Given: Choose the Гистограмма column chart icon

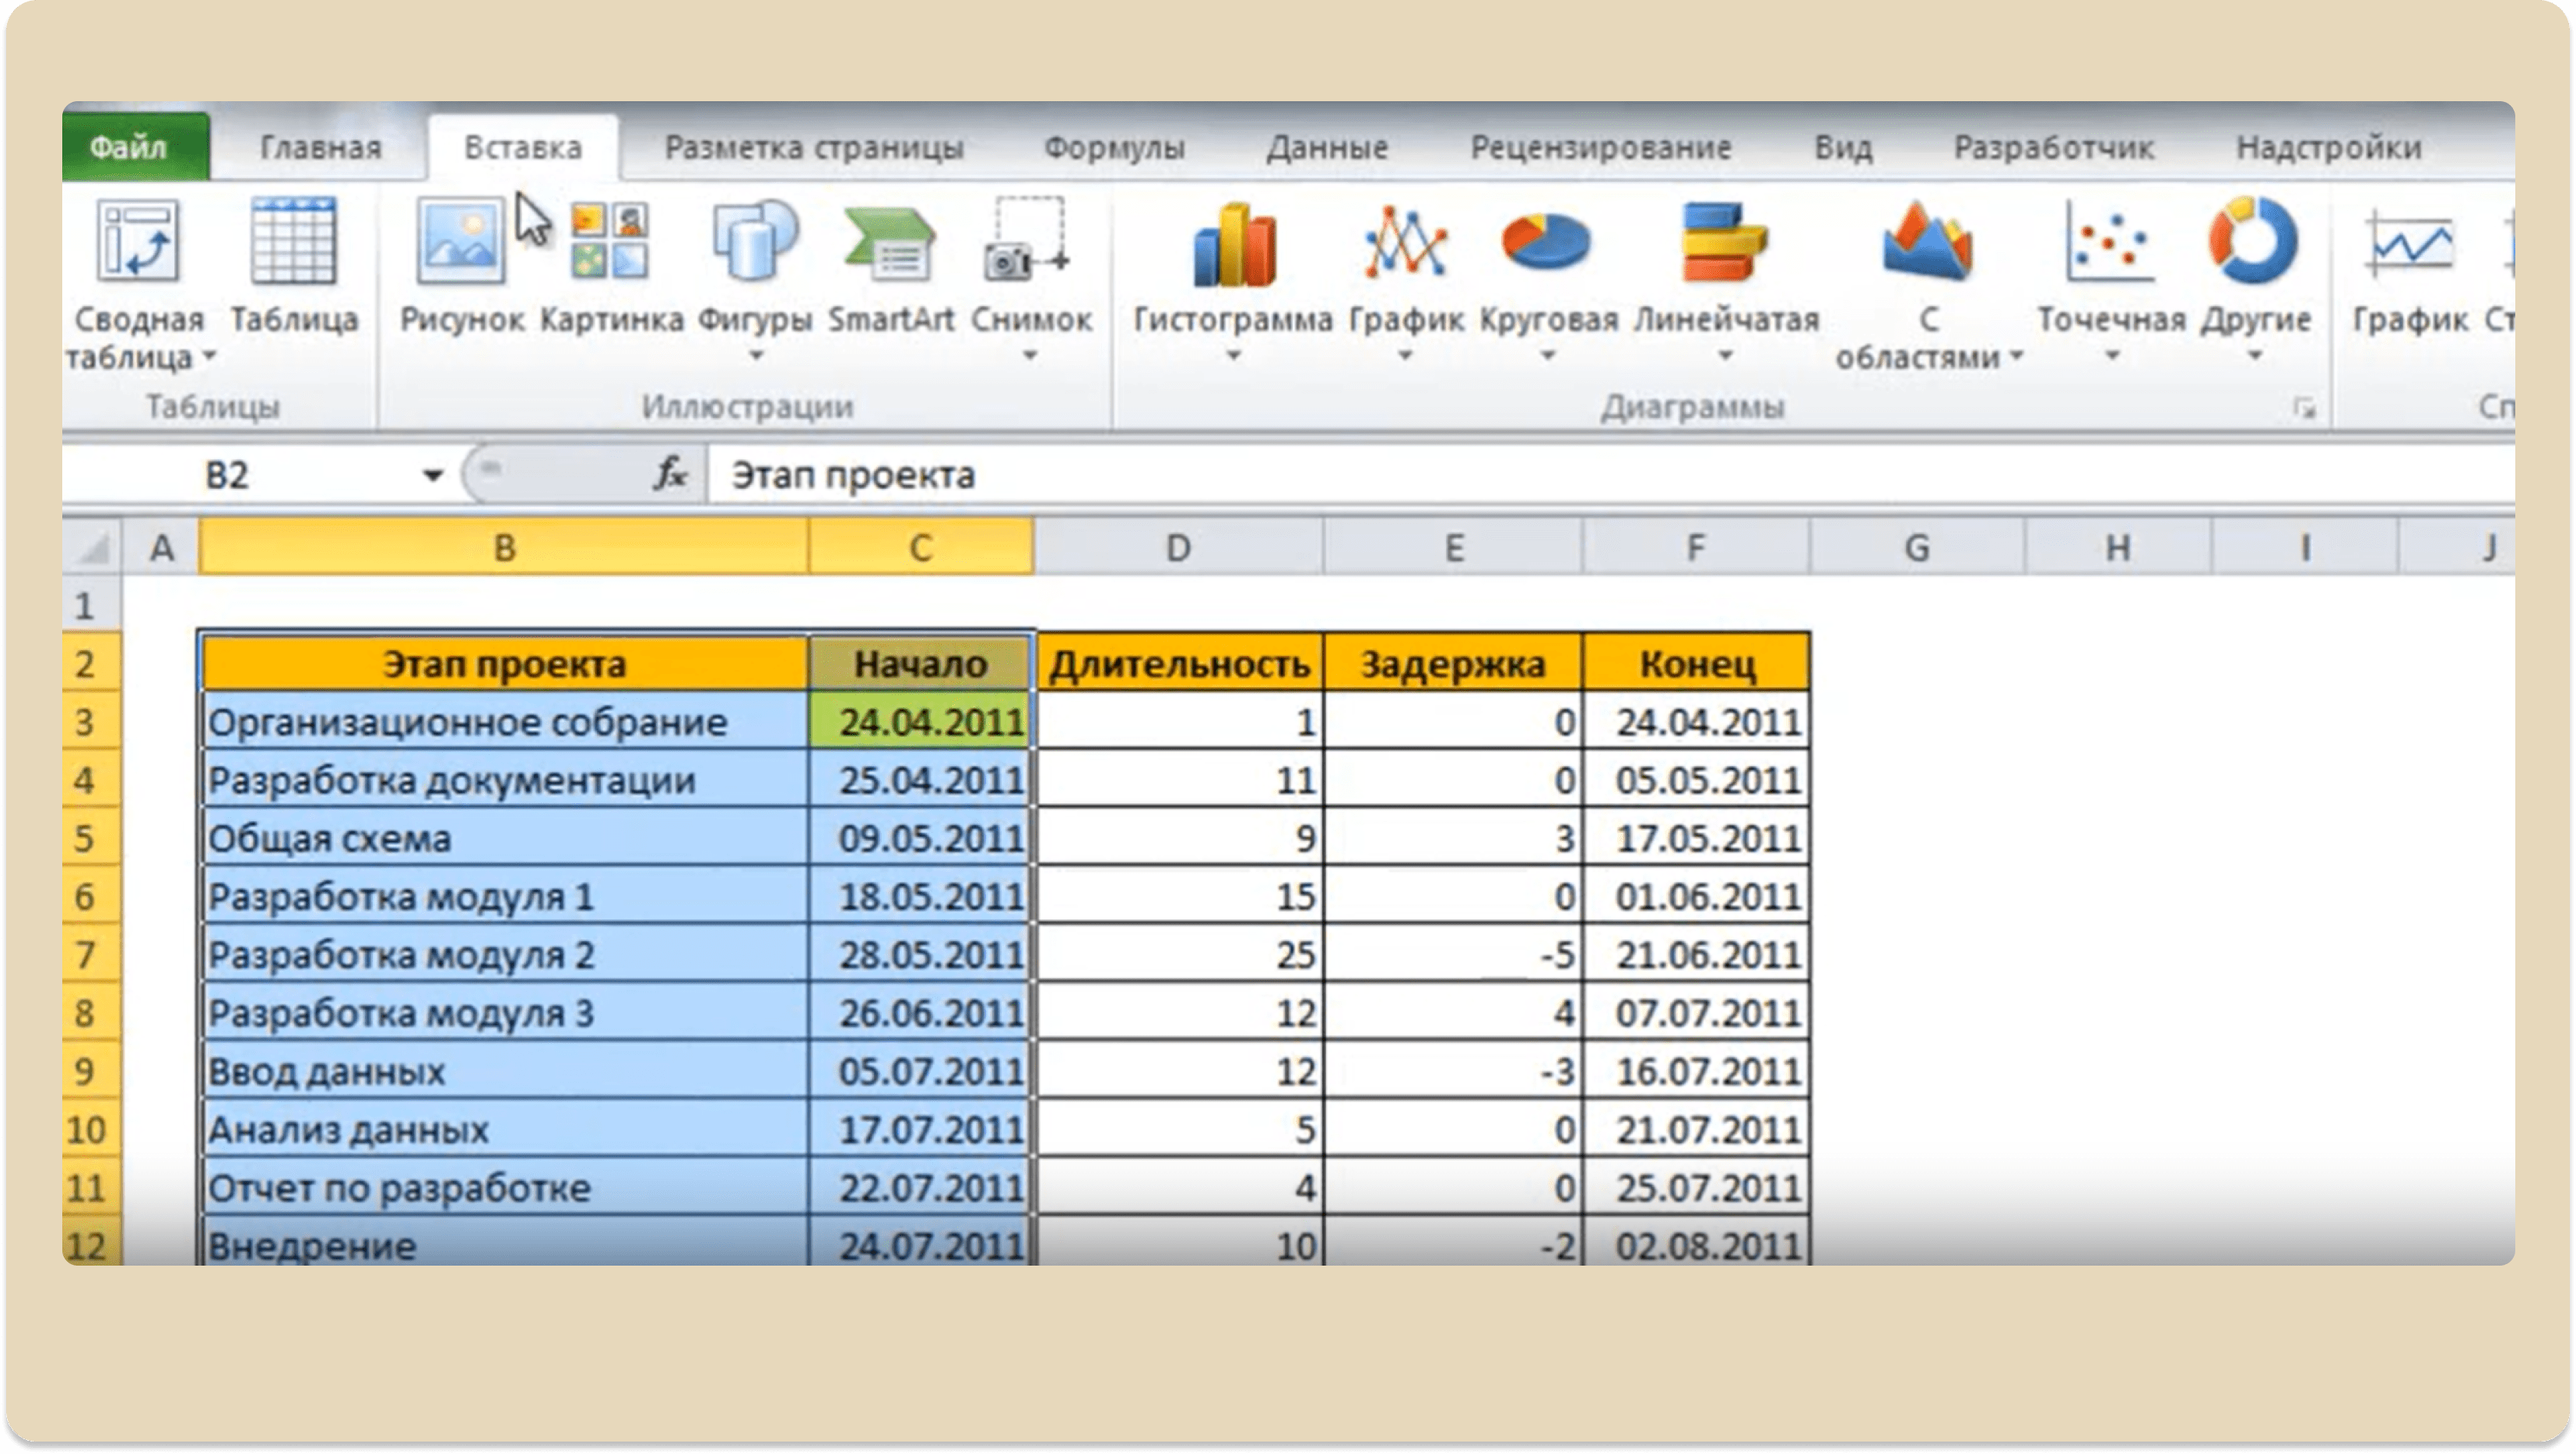Looking at the screenshot, I should pos(1233,243).
